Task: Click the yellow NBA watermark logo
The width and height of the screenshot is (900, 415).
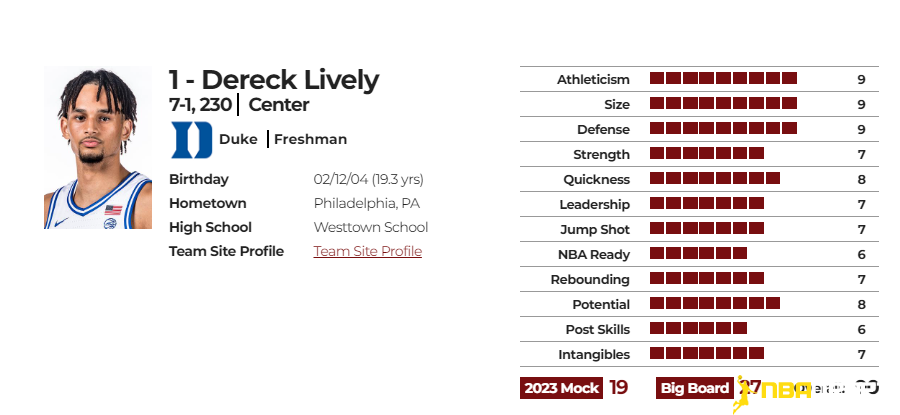Action: pos(771,394)
